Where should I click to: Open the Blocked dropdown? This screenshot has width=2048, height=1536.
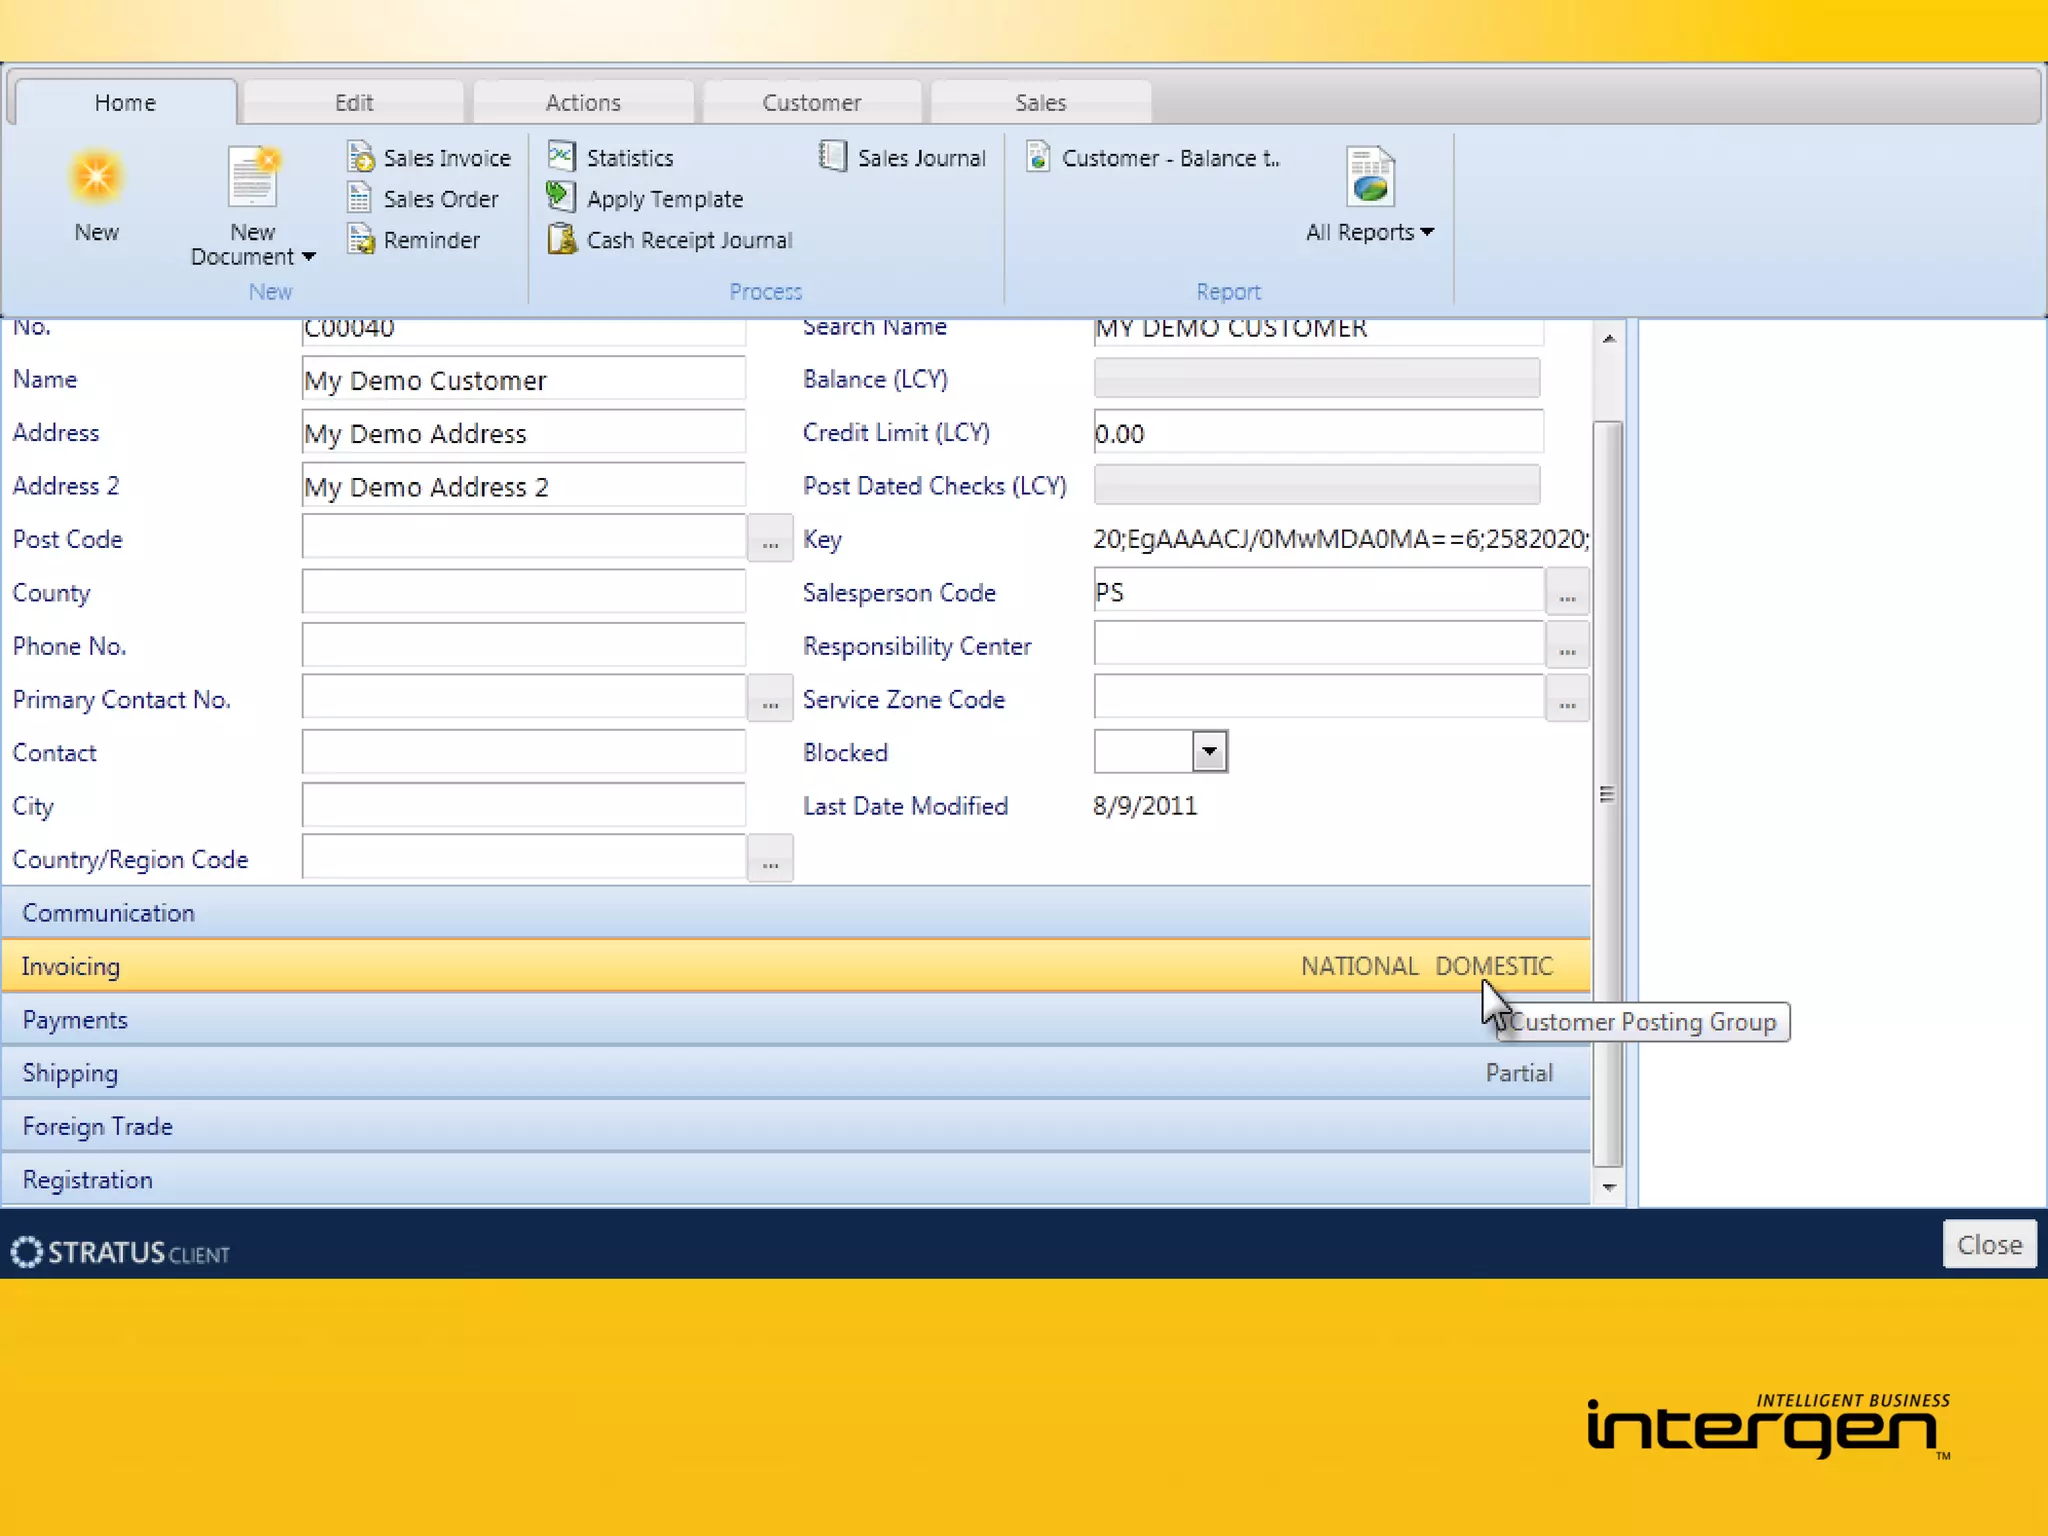pos(1209,751)
